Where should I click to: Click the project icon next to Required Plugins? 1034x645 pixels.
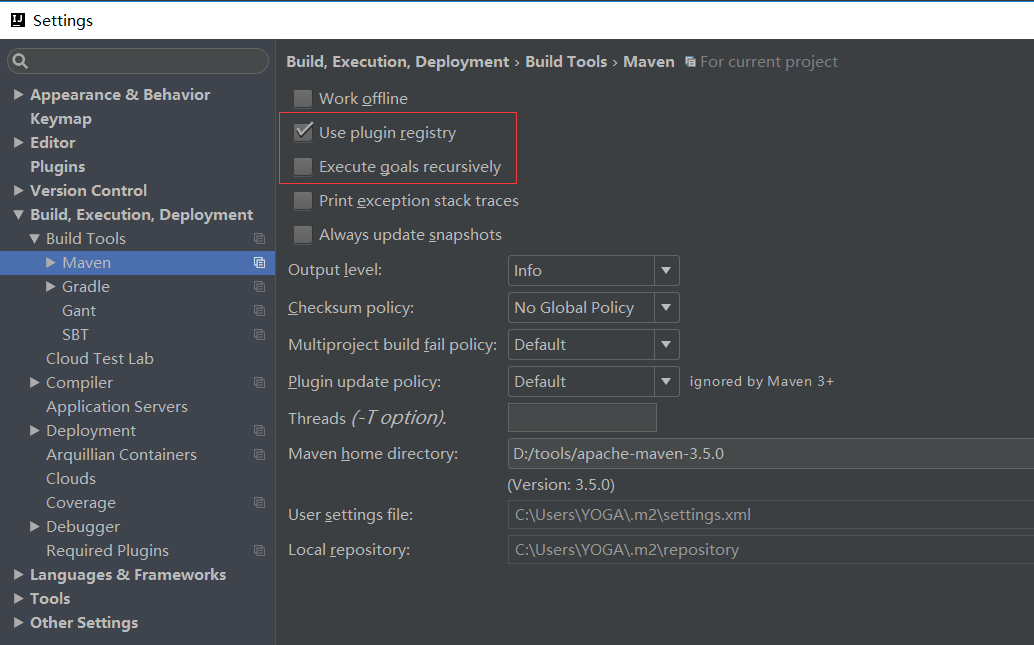[x=259, y=551]
